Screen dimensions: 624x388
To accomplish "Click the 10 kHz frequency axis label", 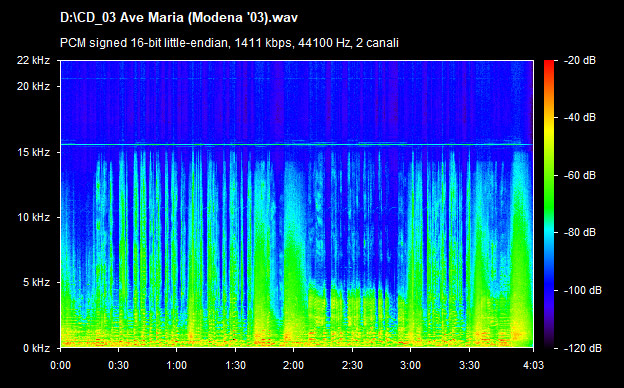I will click(x=33, y=217).
